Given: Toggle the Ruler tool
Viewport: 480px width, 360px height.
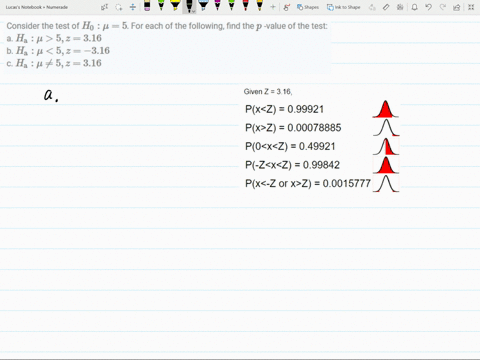Looking at the screenshot, I should pyautogui.click(x=386, y=7).
